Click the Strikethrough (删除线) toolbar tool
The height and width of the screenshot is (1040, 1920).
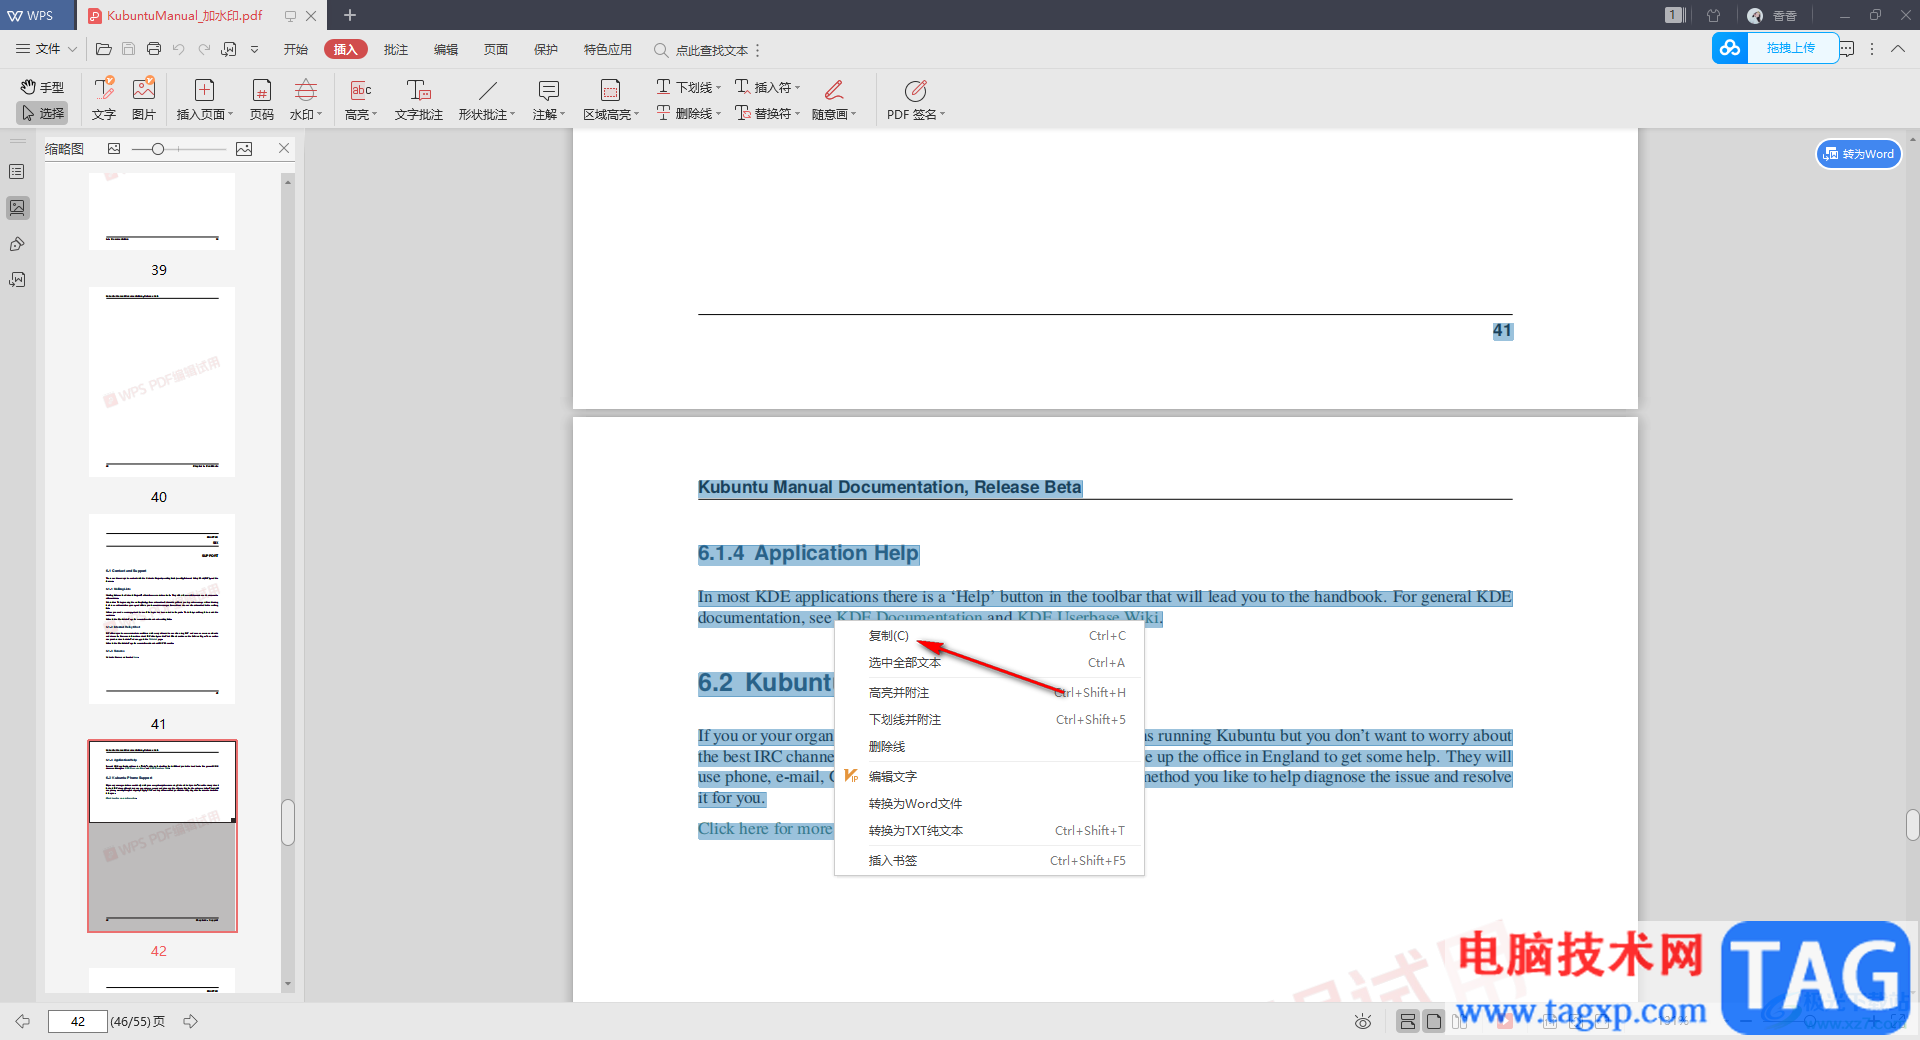[x=688, y=113]
